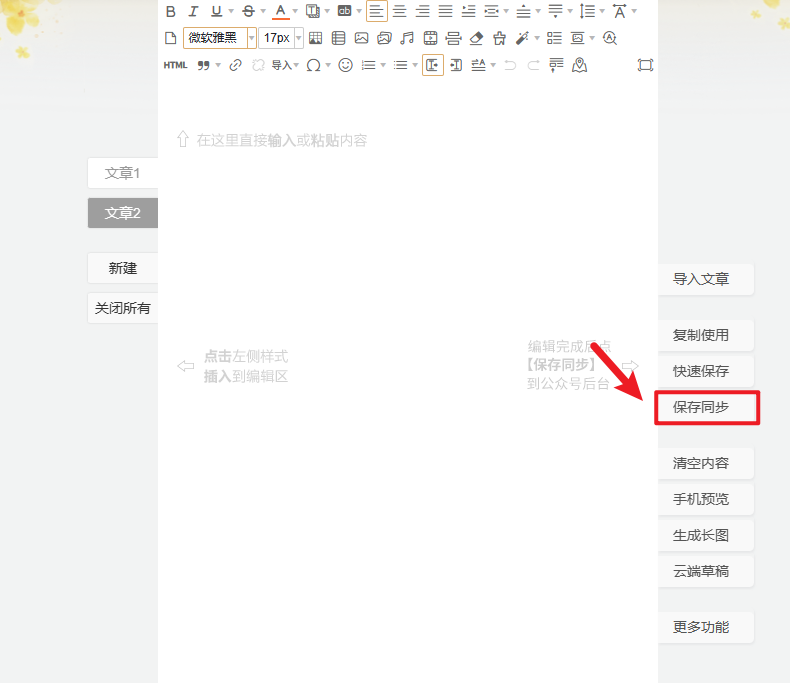
Task: Open the image float layout icon
Action: 577,38
